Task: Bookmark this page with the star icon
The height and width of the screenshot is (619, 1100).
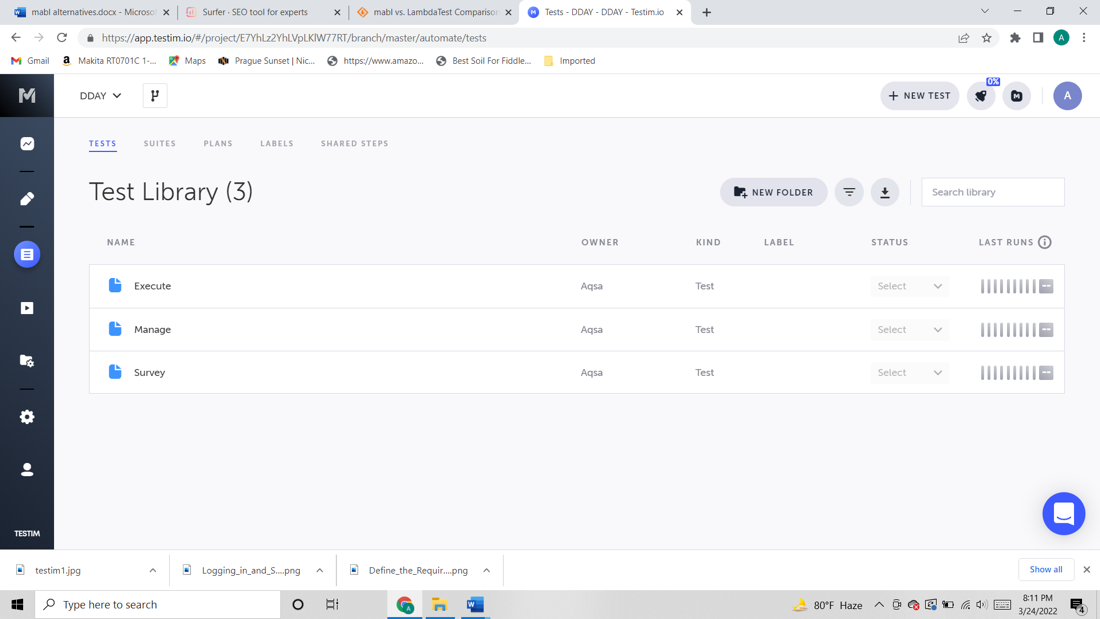Action: 986,38
